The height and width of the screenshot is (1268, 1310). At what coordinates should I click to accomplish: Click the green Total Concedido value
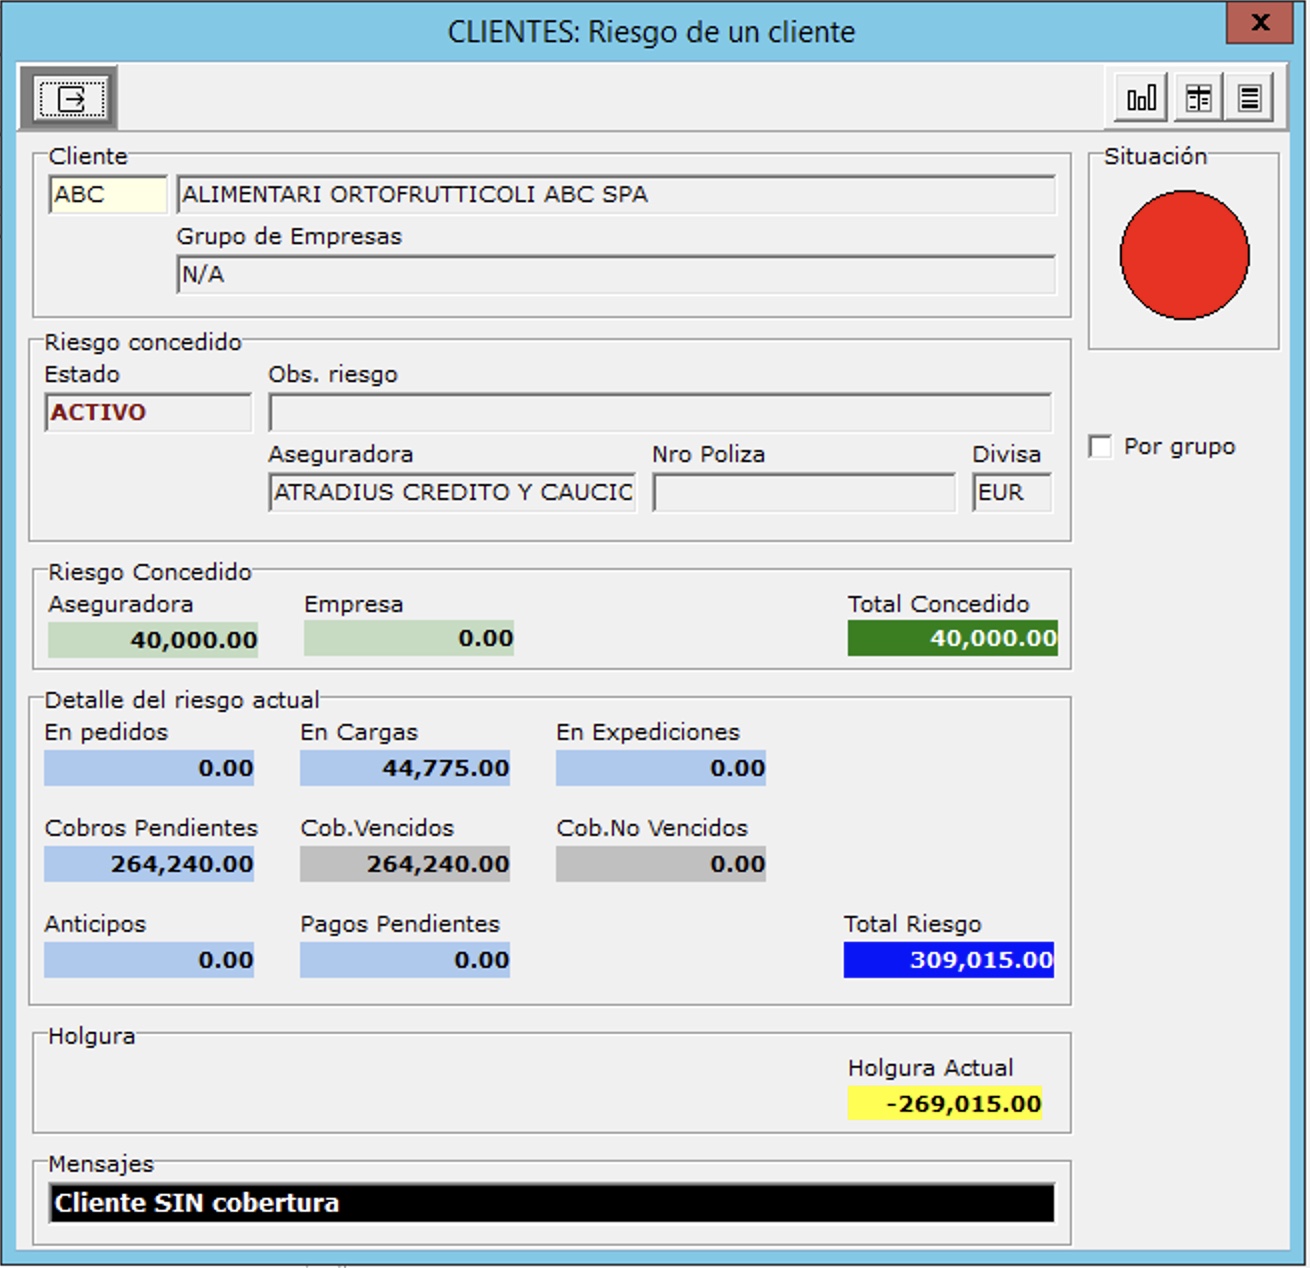pyautogui.click(x=952, y=638)
